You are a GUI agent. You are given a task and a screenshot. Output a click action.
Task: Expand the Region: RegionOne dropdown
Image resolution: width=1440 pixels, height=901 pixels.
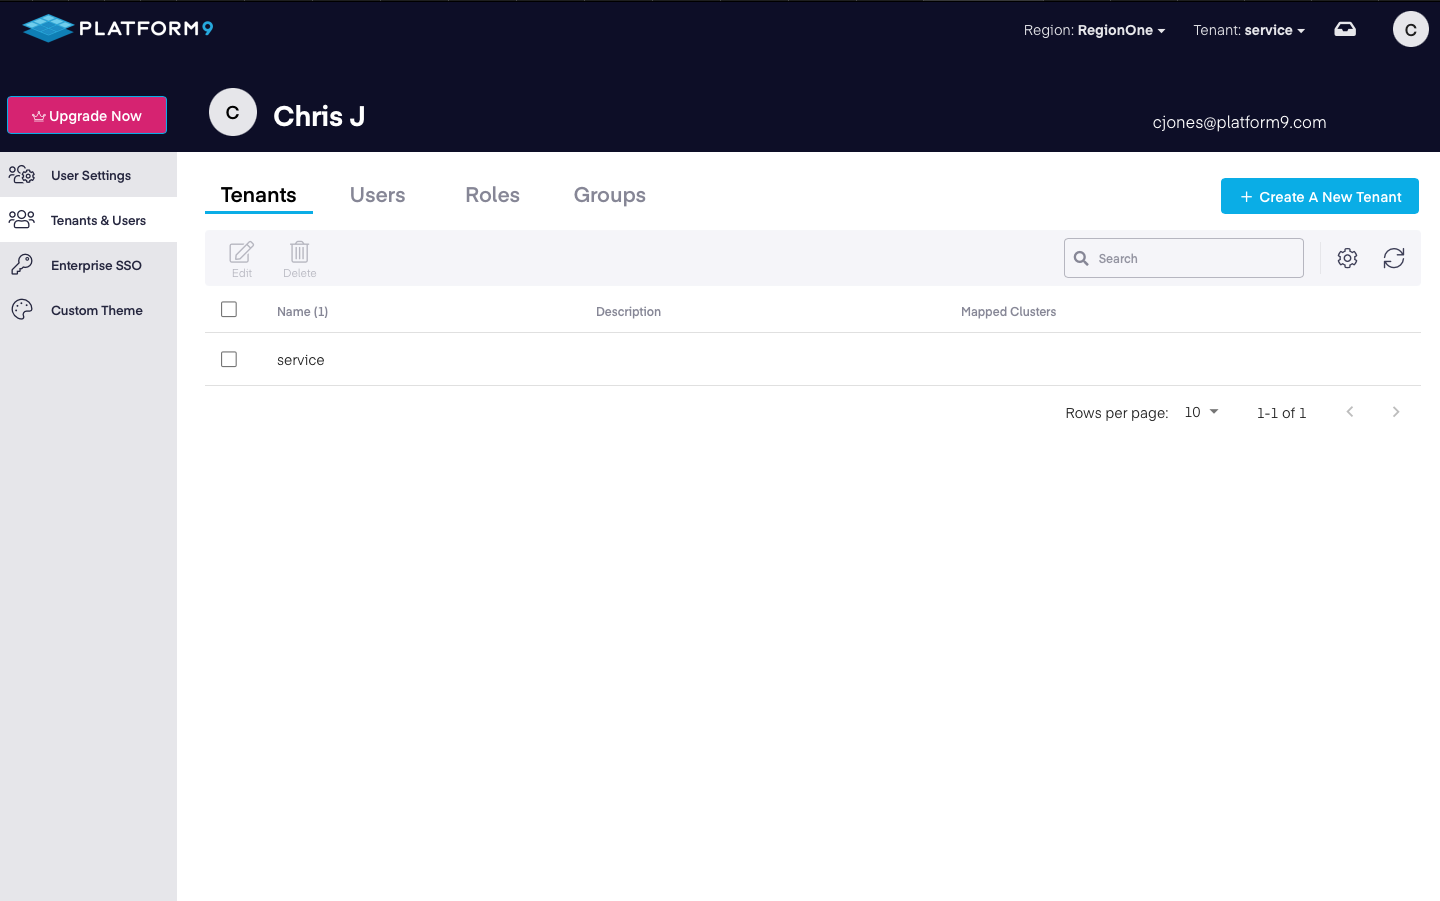tap(1094, 30)
